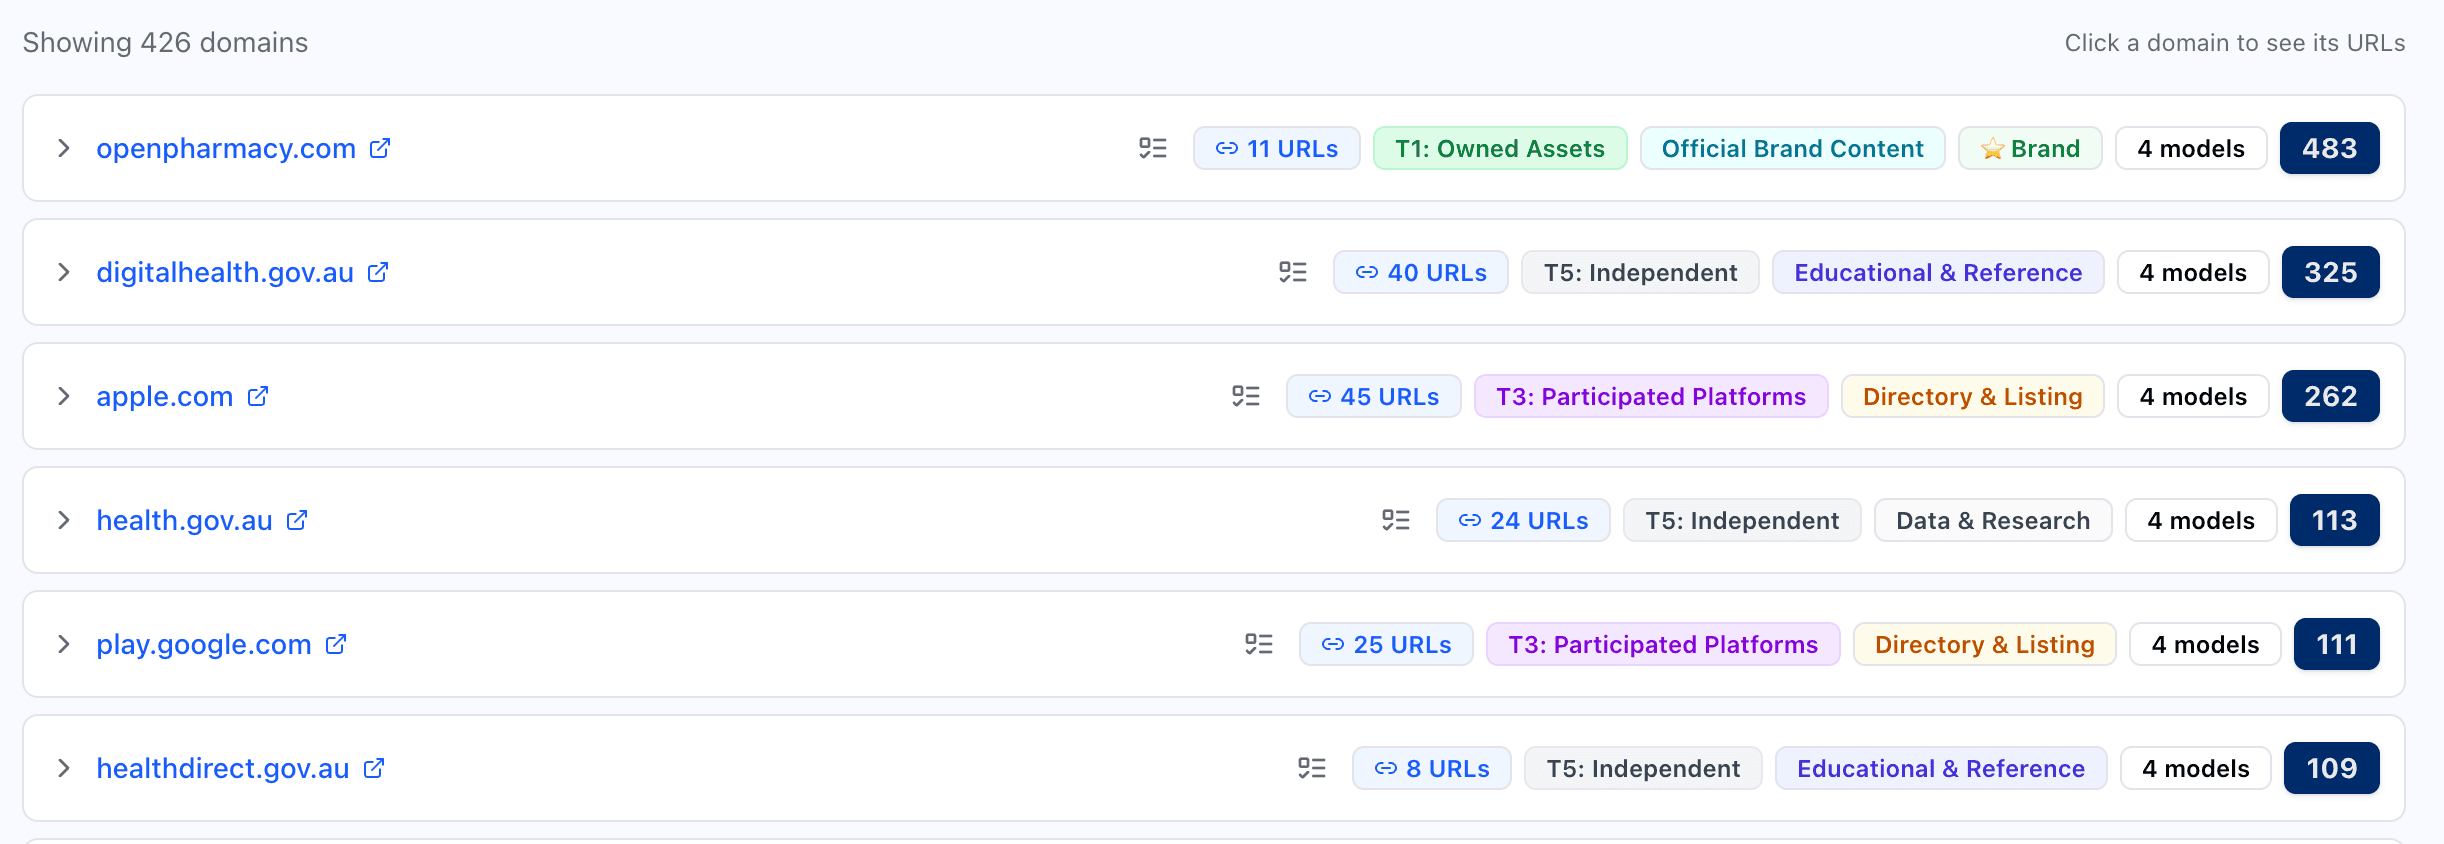This screenshot has width=2444, height=844.
Task: Click T3: Participated Platforms tag in play.google.com row
Action: pos(1663,644)
